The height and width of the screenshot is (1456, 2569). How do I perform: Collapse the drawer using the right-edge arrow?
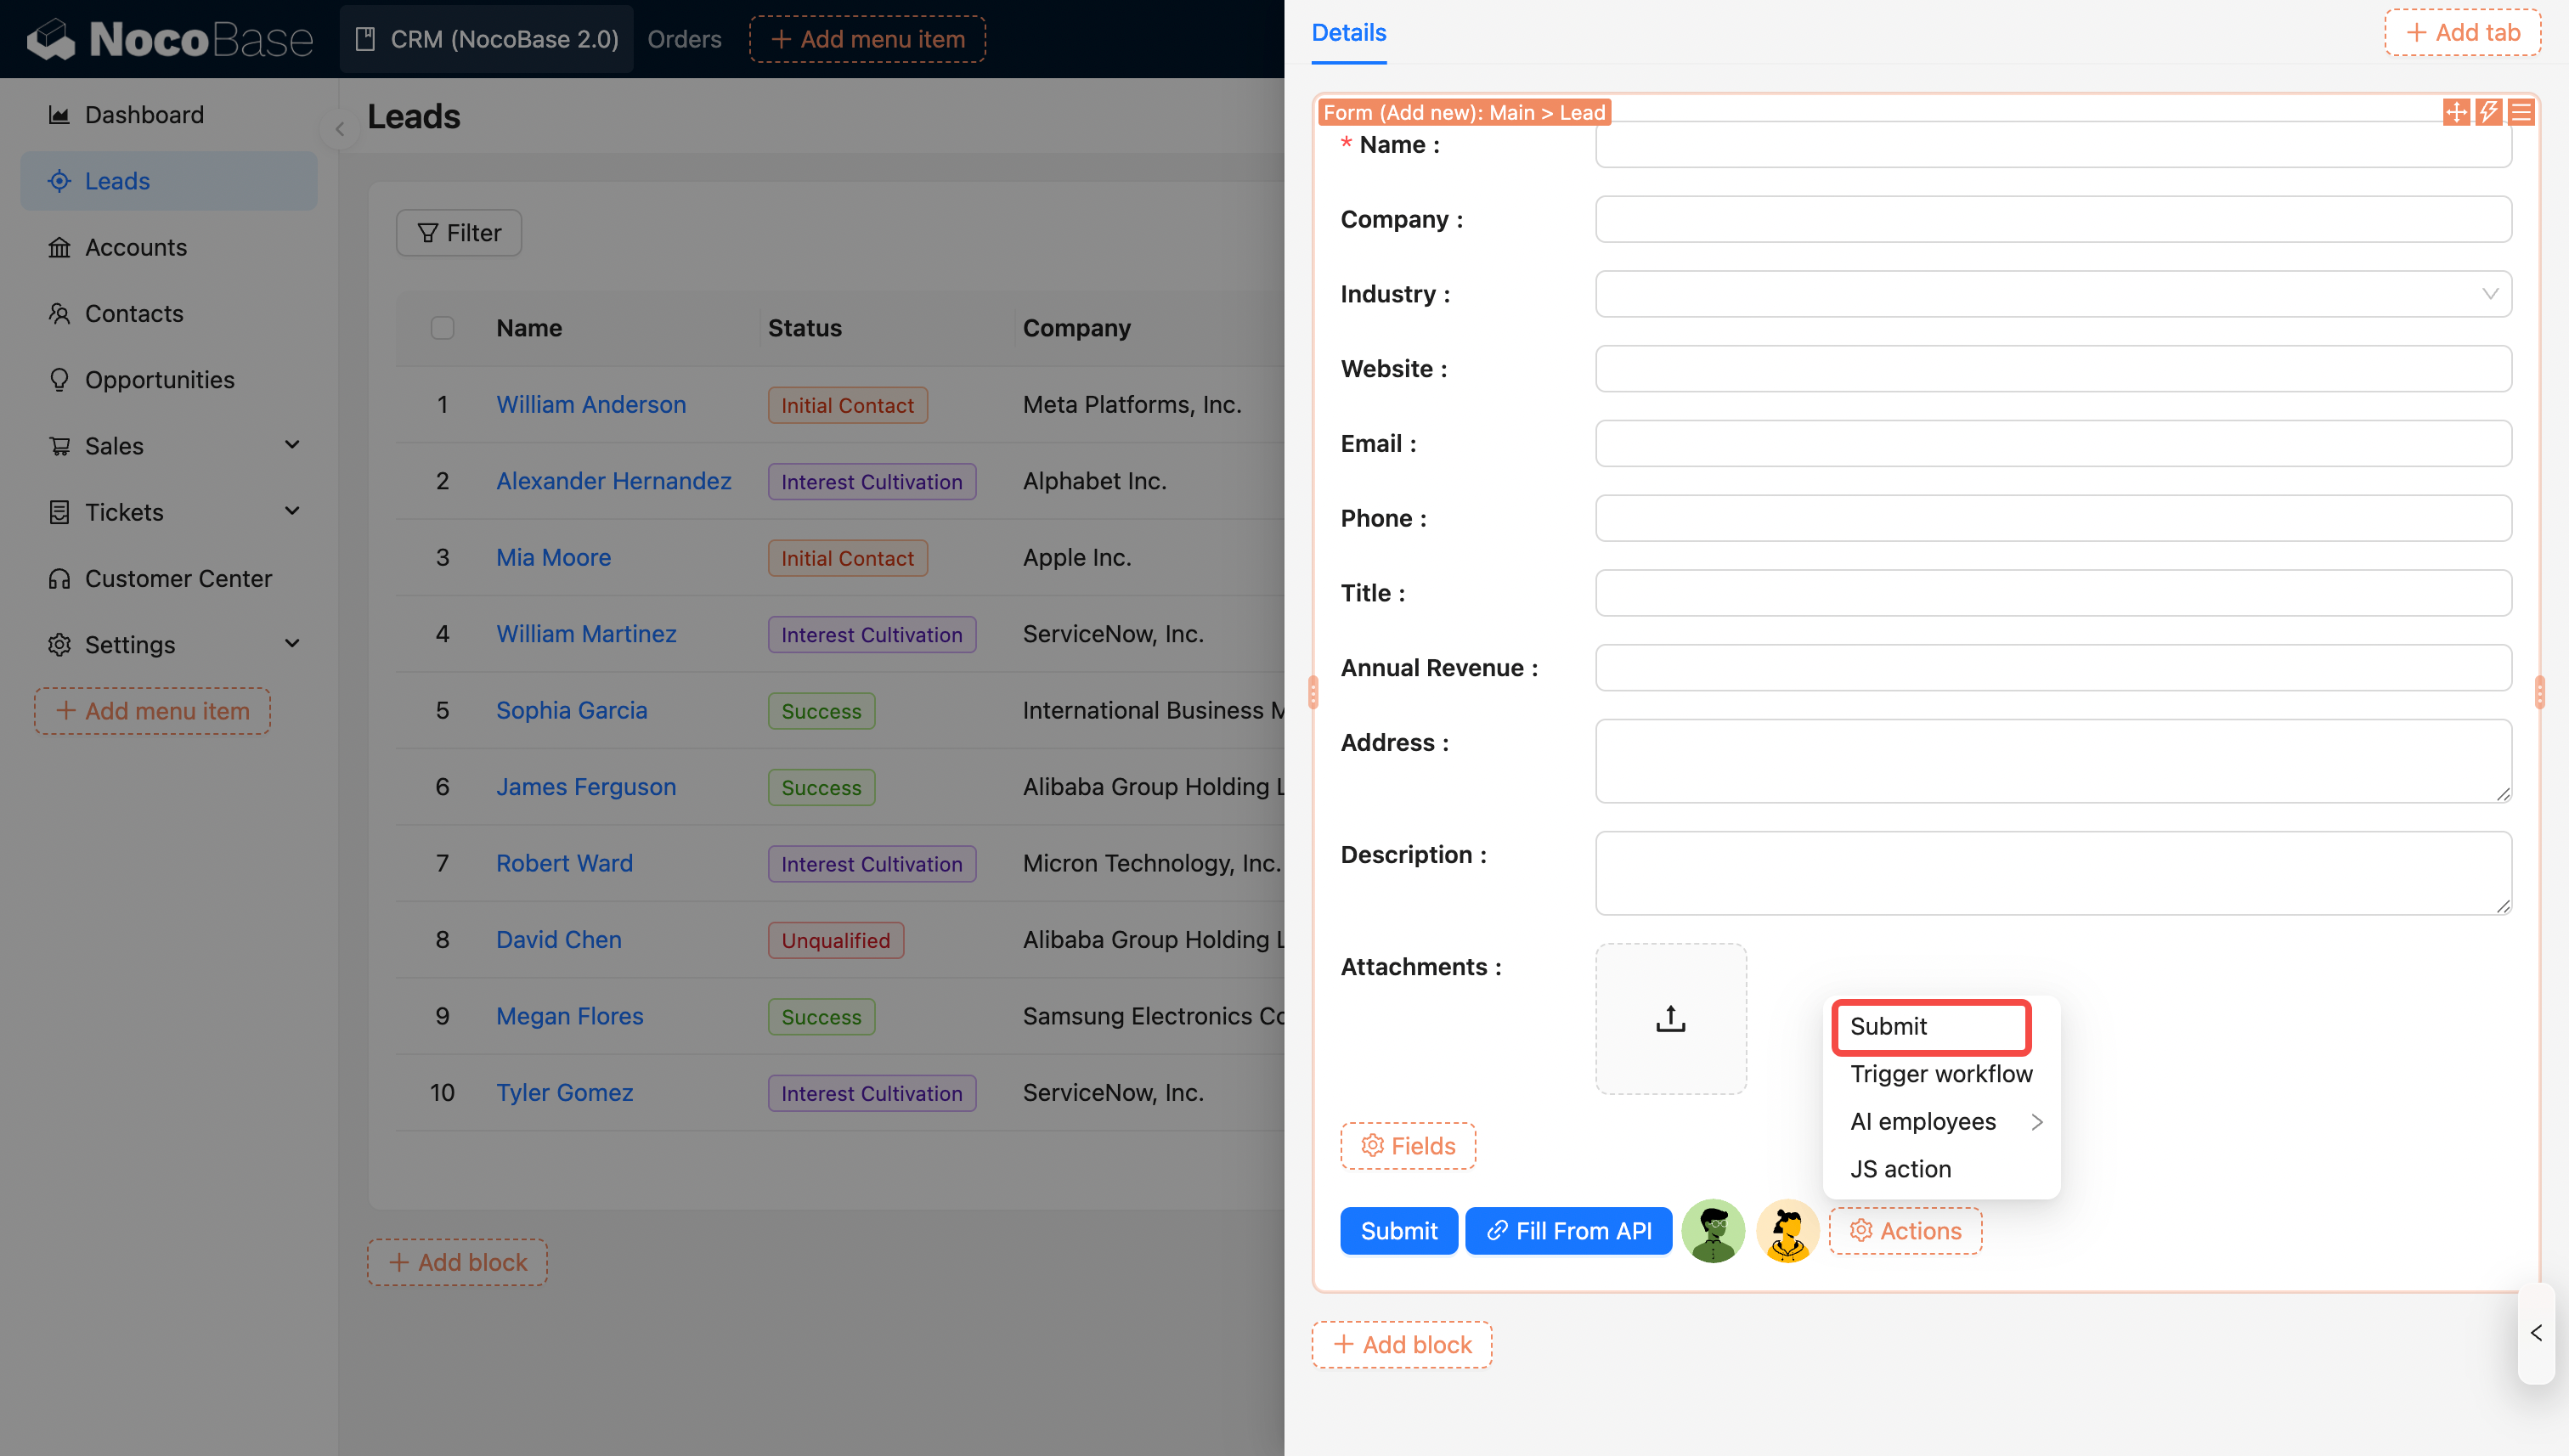[2535, 1333]
